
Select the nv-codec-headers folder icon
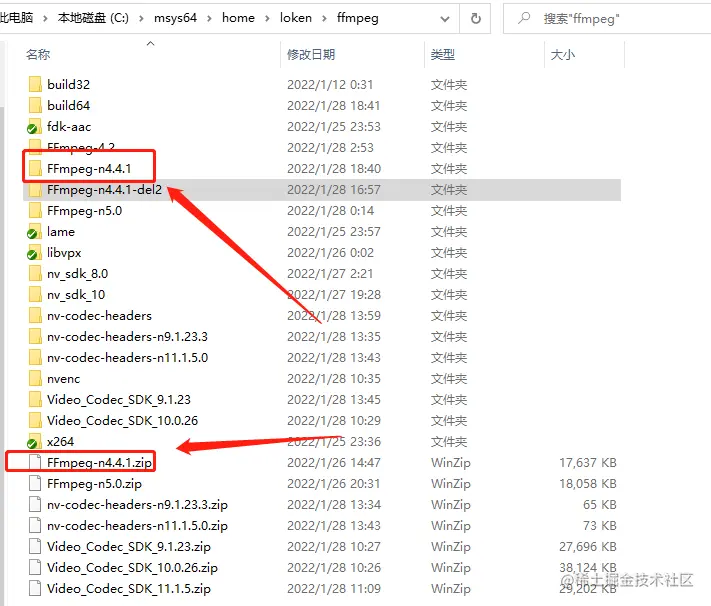coord(35,316)
